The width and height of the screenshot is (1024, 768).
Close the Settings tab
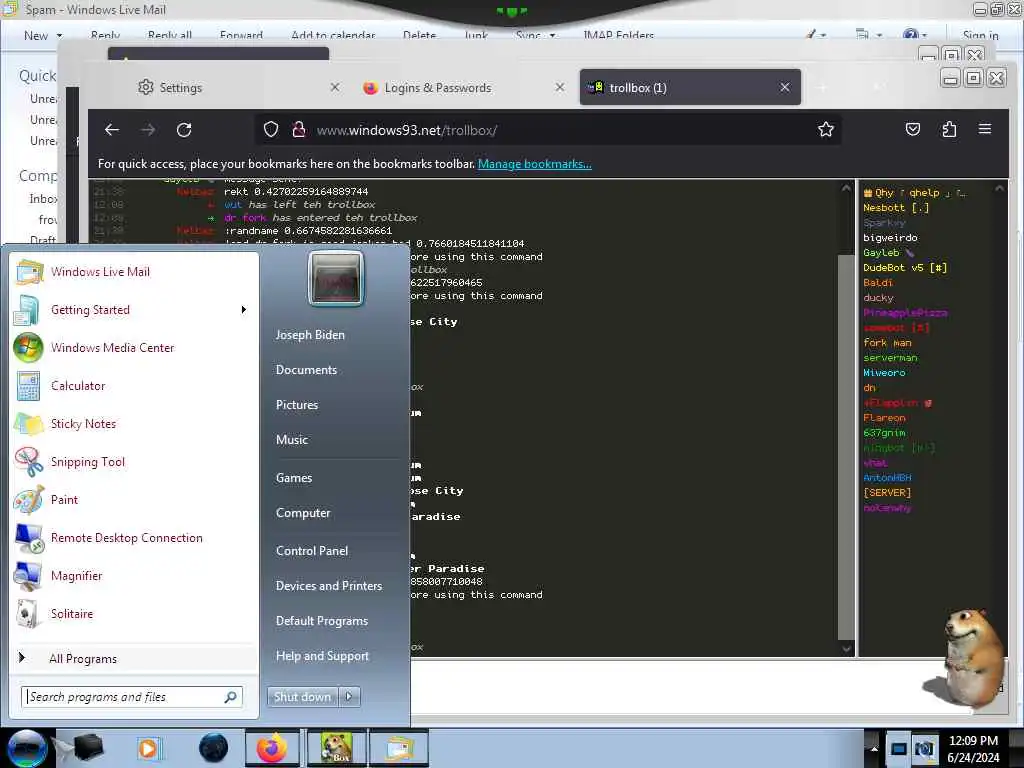(x=335, y=87)
